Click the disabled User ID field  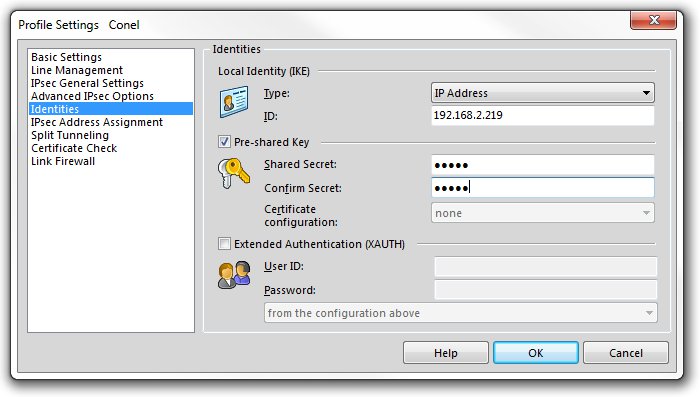546,267
